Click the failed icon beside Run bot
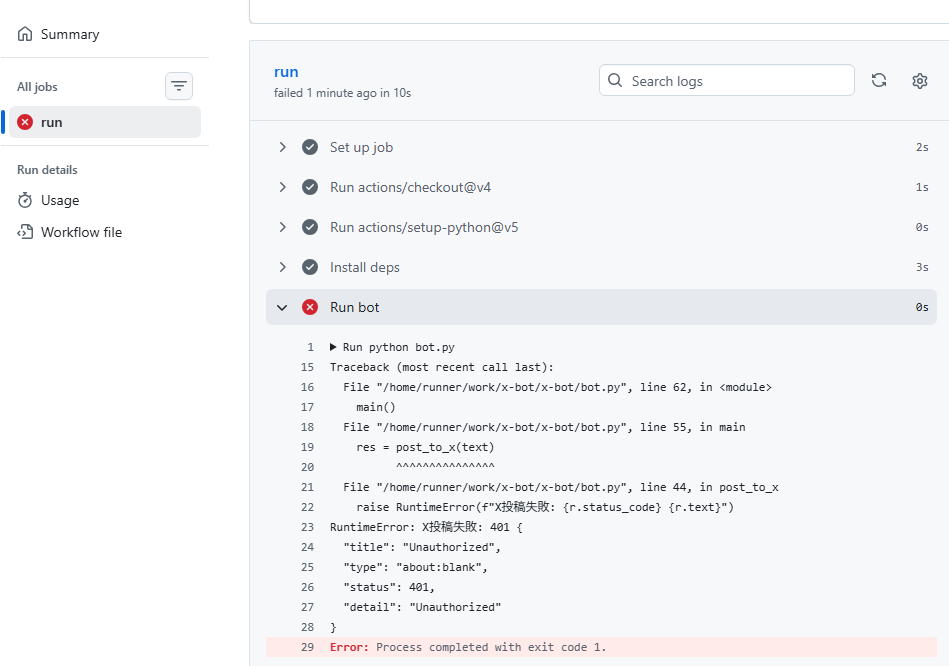This screenshot has height=666, width=949. click(310, 307)
